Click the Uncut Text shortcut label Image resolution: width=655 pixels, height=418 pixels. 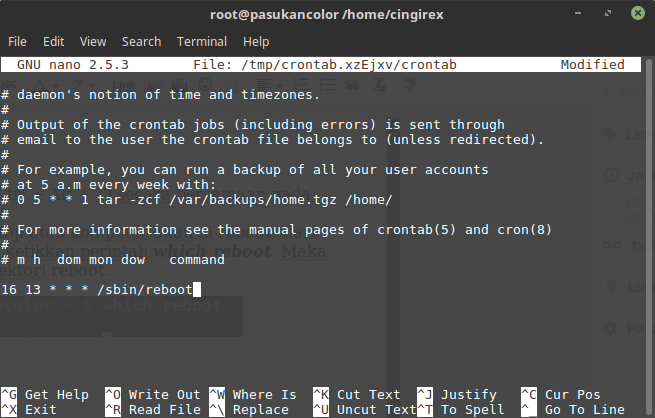tap(374, 410)
